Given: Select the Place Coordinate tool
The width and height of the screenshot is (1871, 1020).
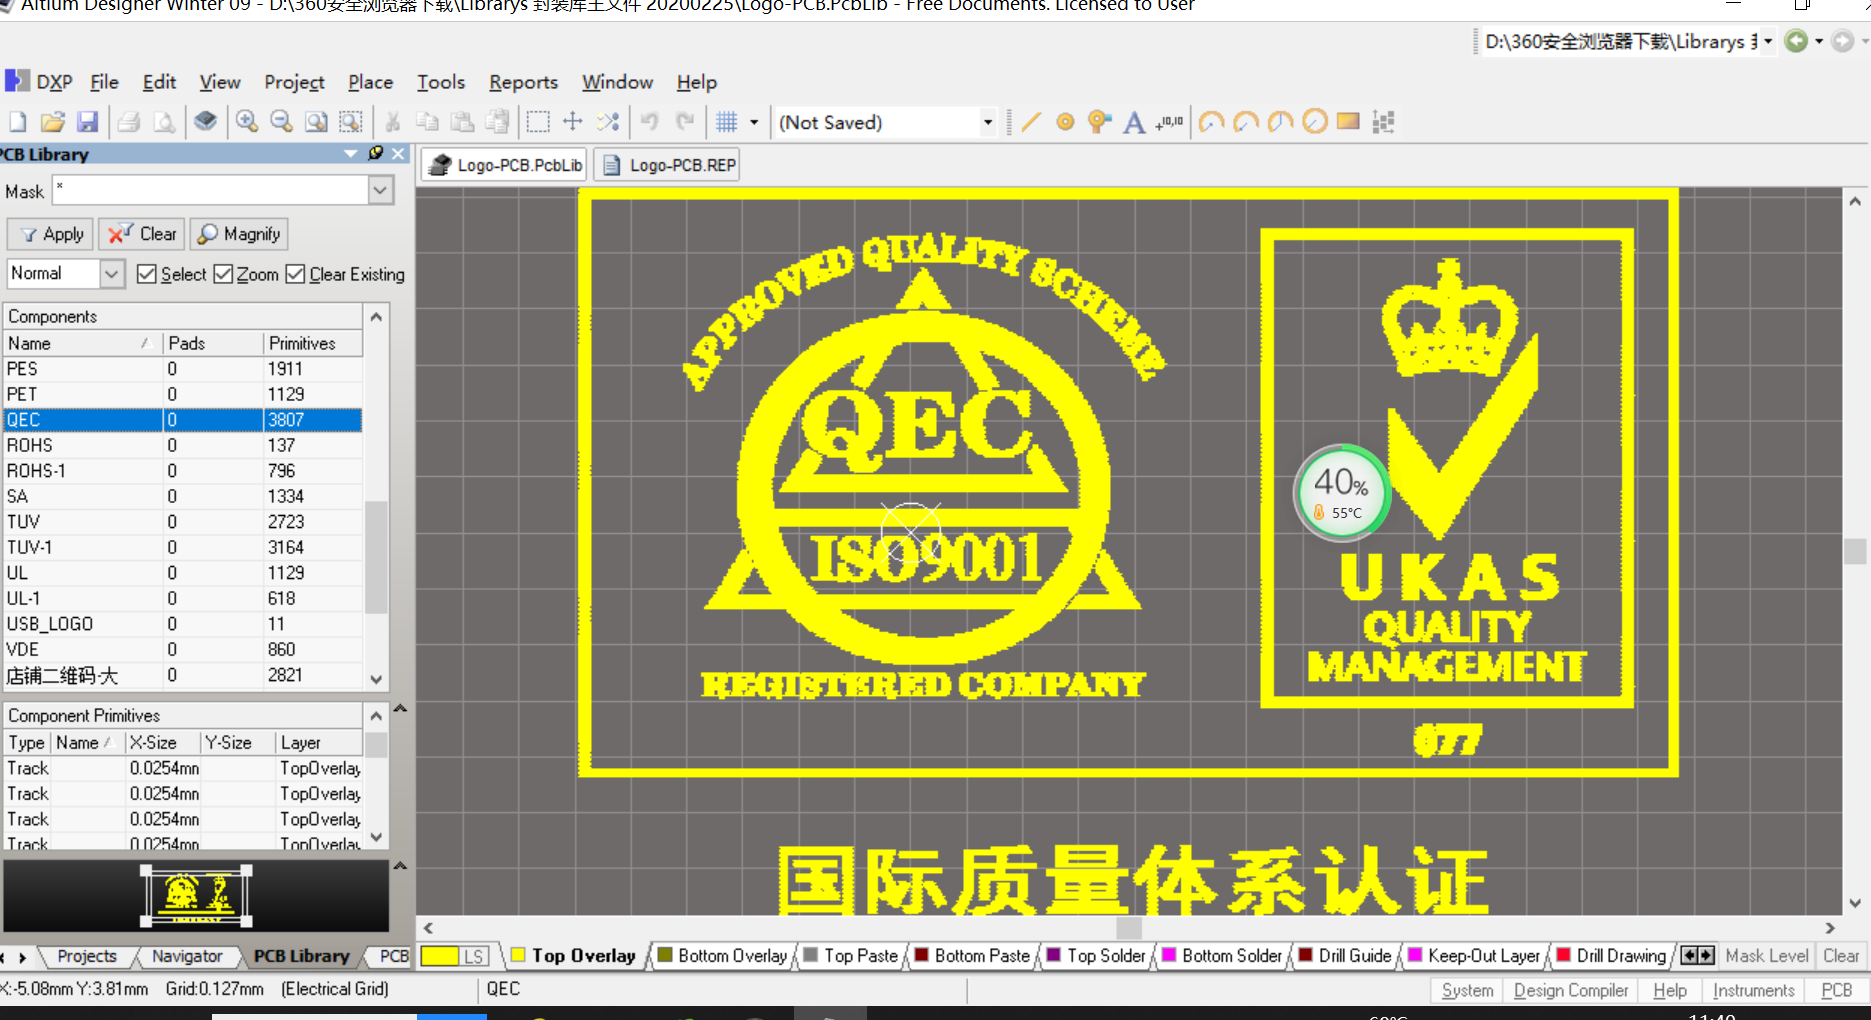Looking at the screenshot, I should (x=1169, y=122).
